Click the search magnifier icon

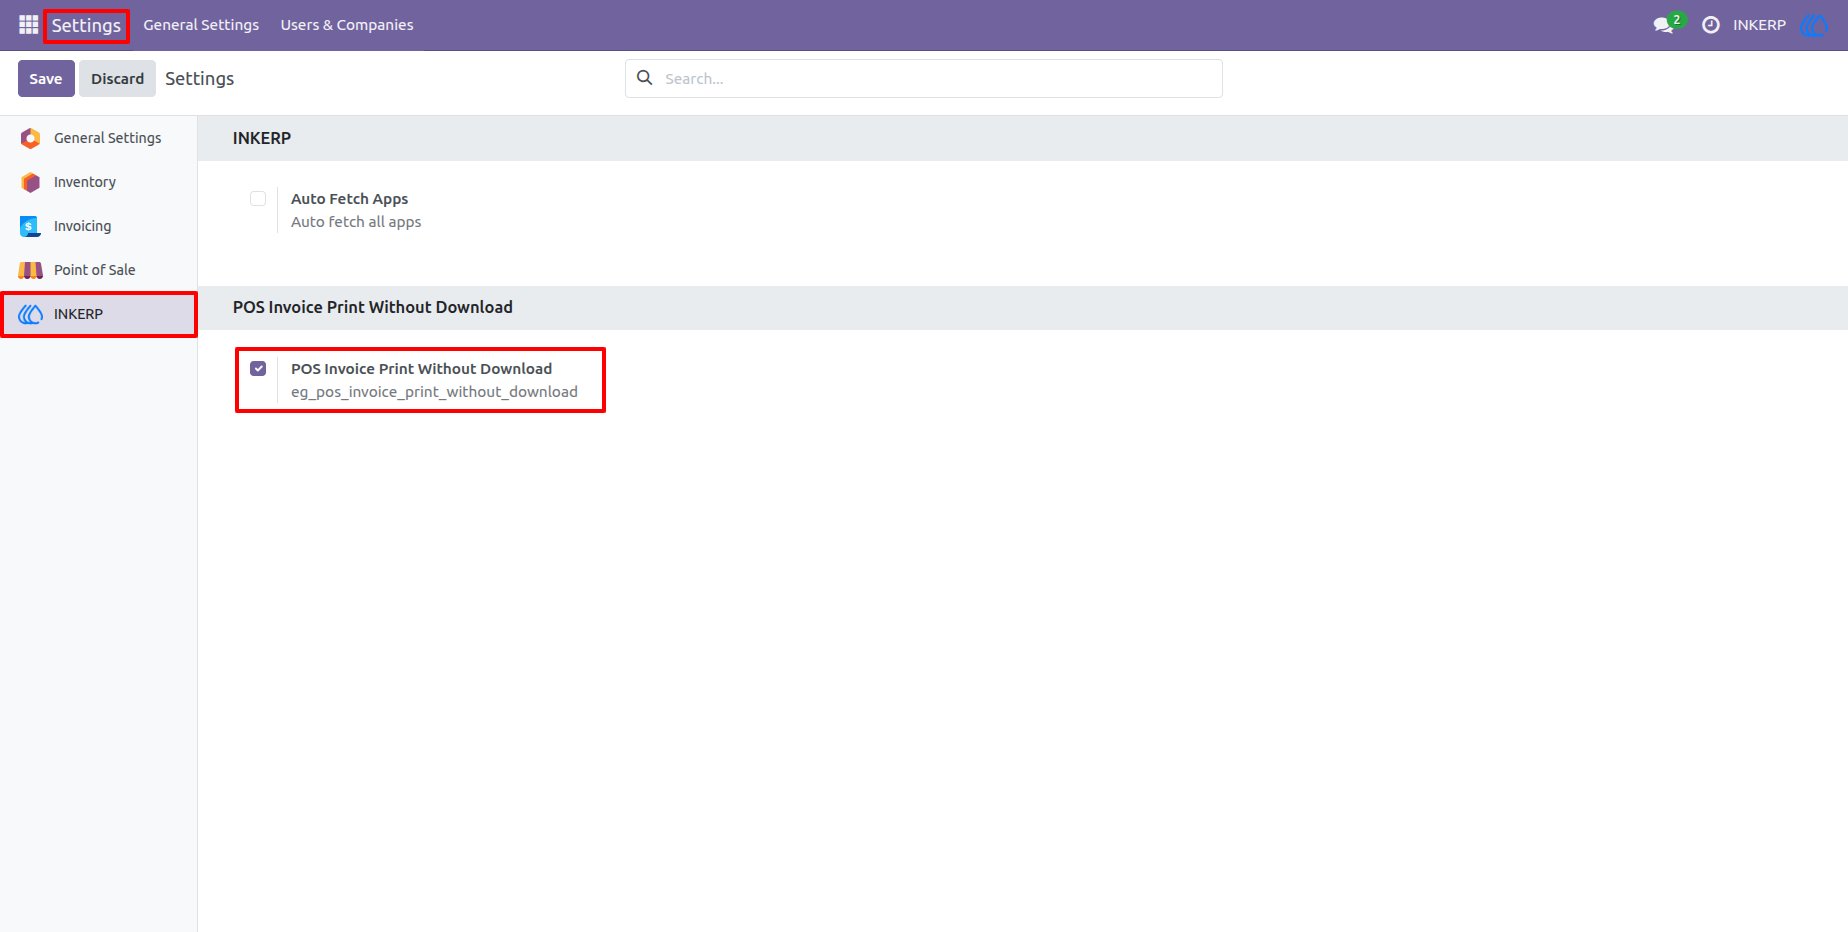point(645,78)
